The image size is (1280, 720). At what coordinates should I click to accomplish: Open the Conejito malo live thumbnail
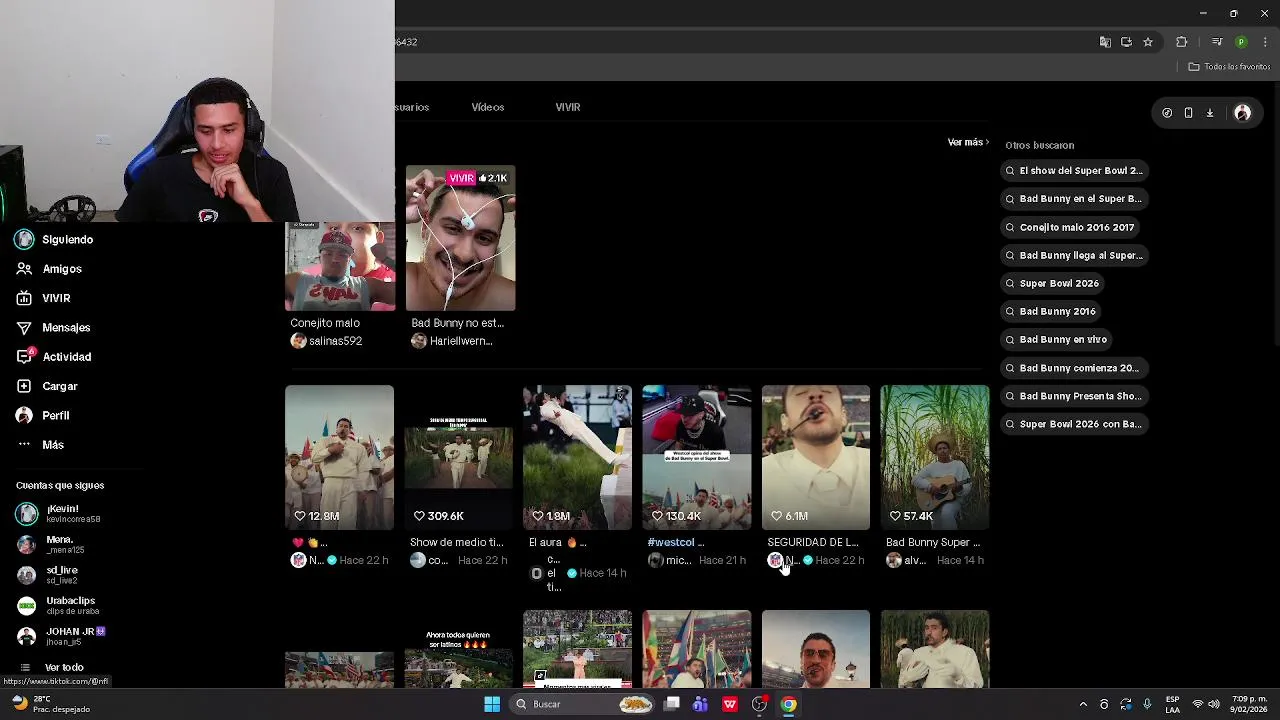[340, 266]
